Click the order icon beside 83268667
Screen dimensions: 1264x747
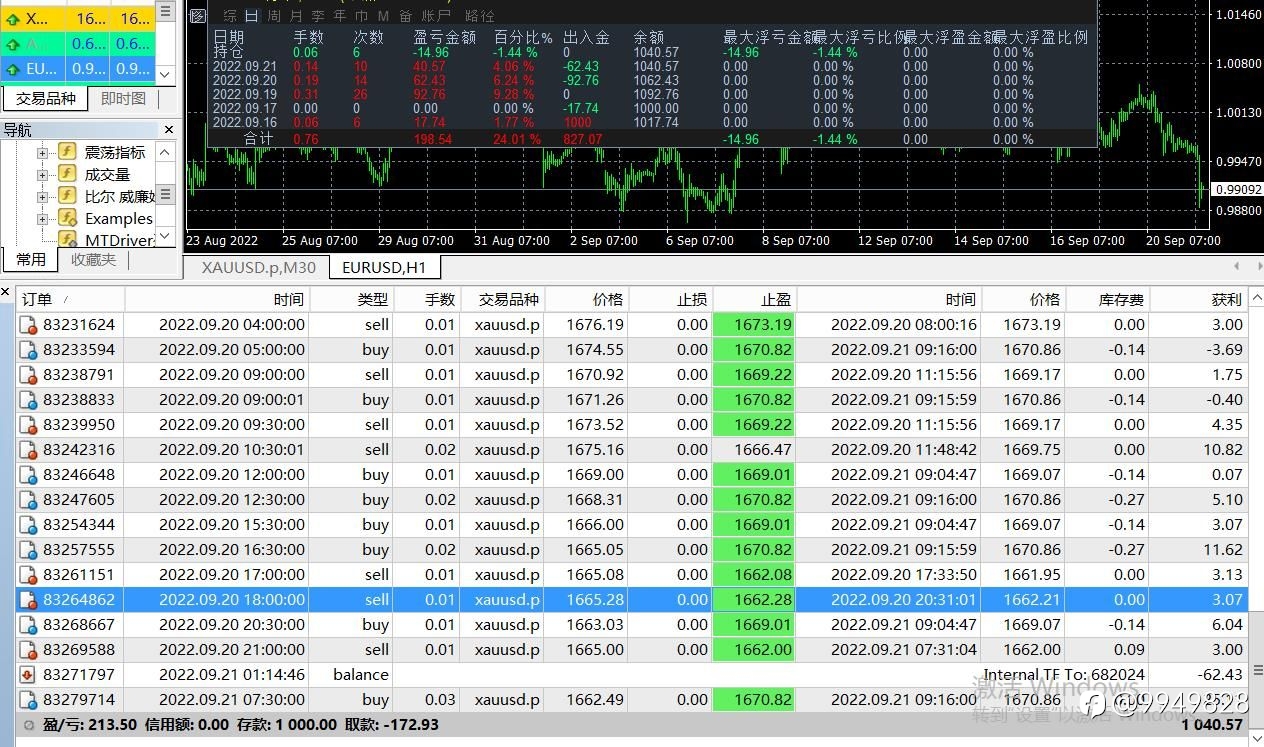(x=29, y=625)
